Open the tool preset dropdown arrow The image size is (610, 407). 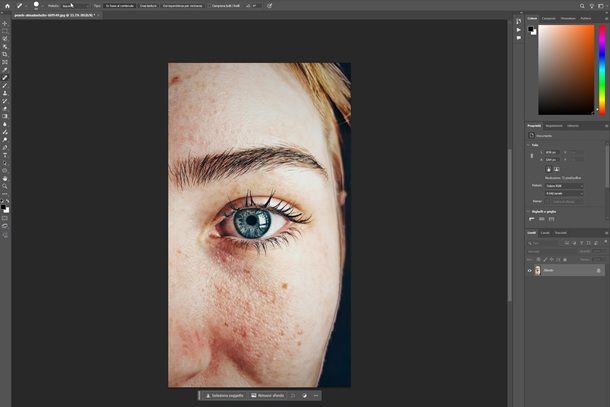(26, 6)
